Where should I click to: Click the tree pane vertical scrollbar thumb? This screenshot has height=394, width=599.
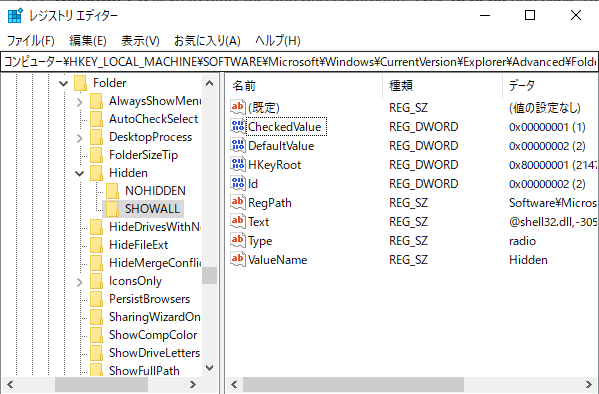(x=209, y=276)
